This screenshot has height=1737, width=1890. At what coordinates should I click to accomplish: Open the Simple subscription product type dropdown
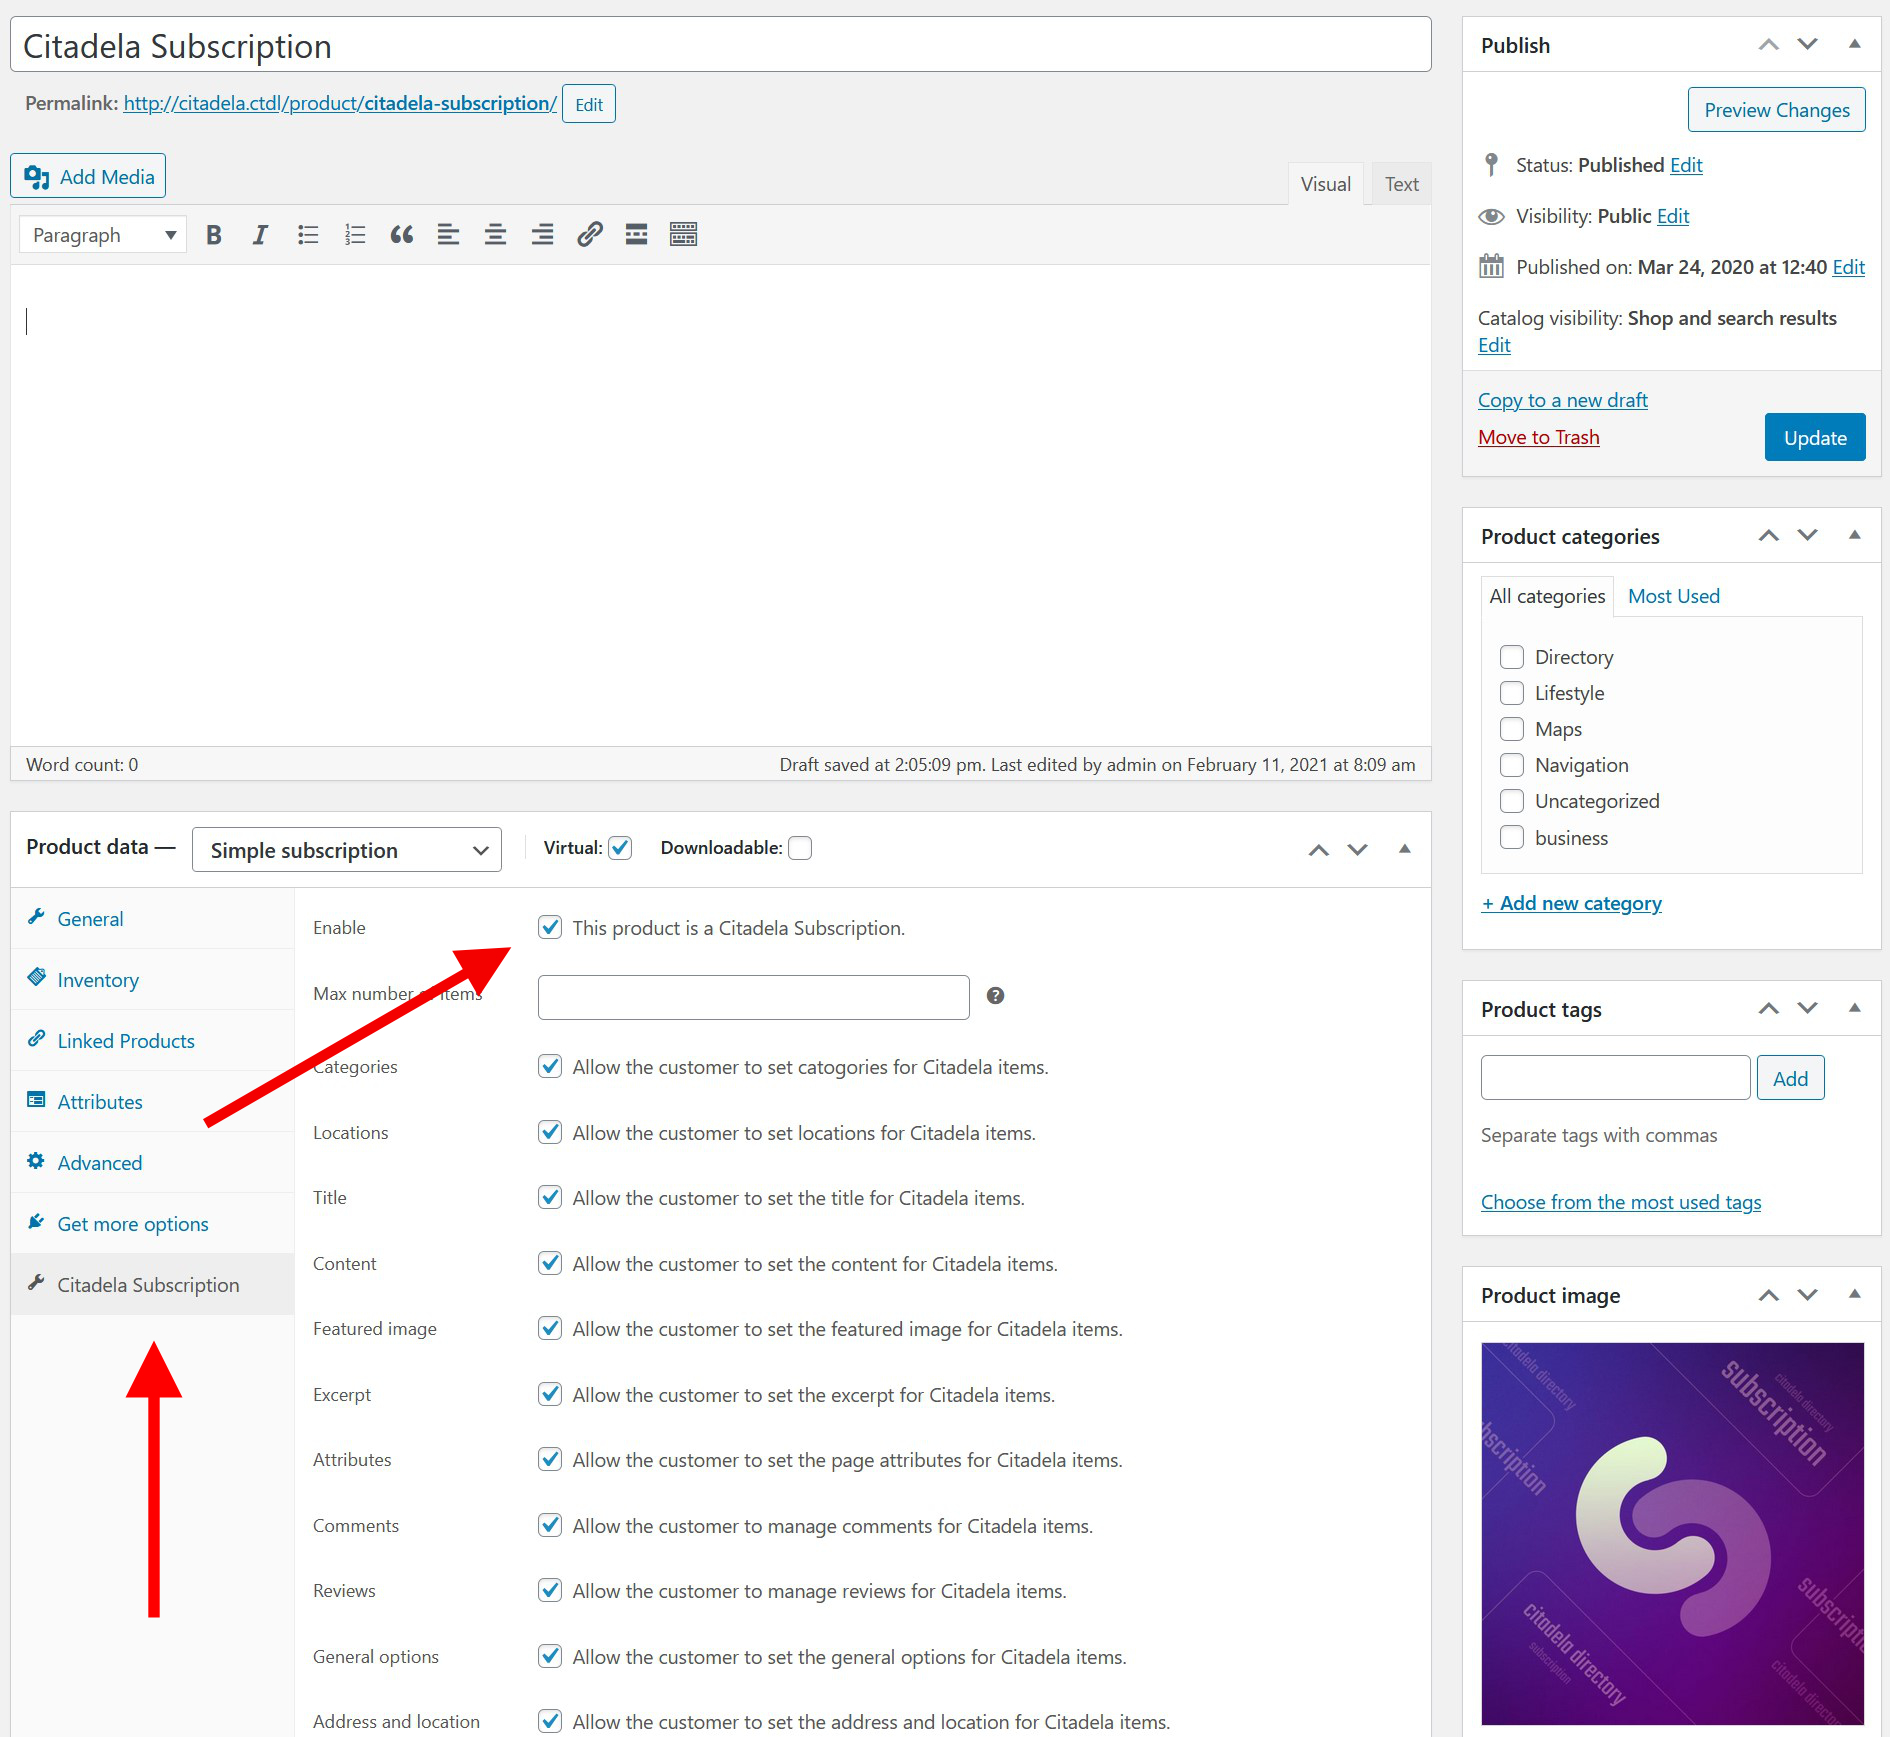coord(347,850)
